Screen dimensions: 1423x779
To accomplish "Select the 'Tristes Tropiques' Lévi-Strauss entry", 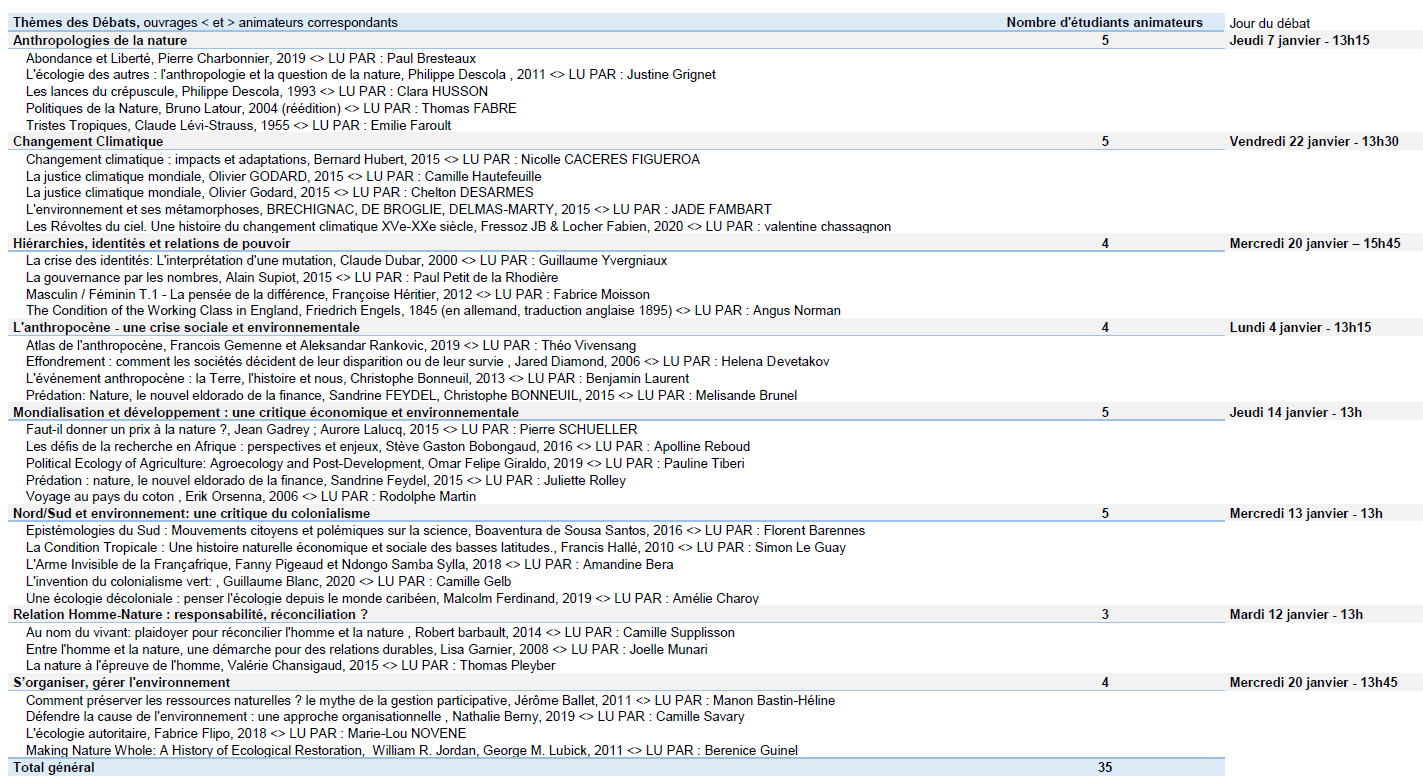I will (238, 125).
